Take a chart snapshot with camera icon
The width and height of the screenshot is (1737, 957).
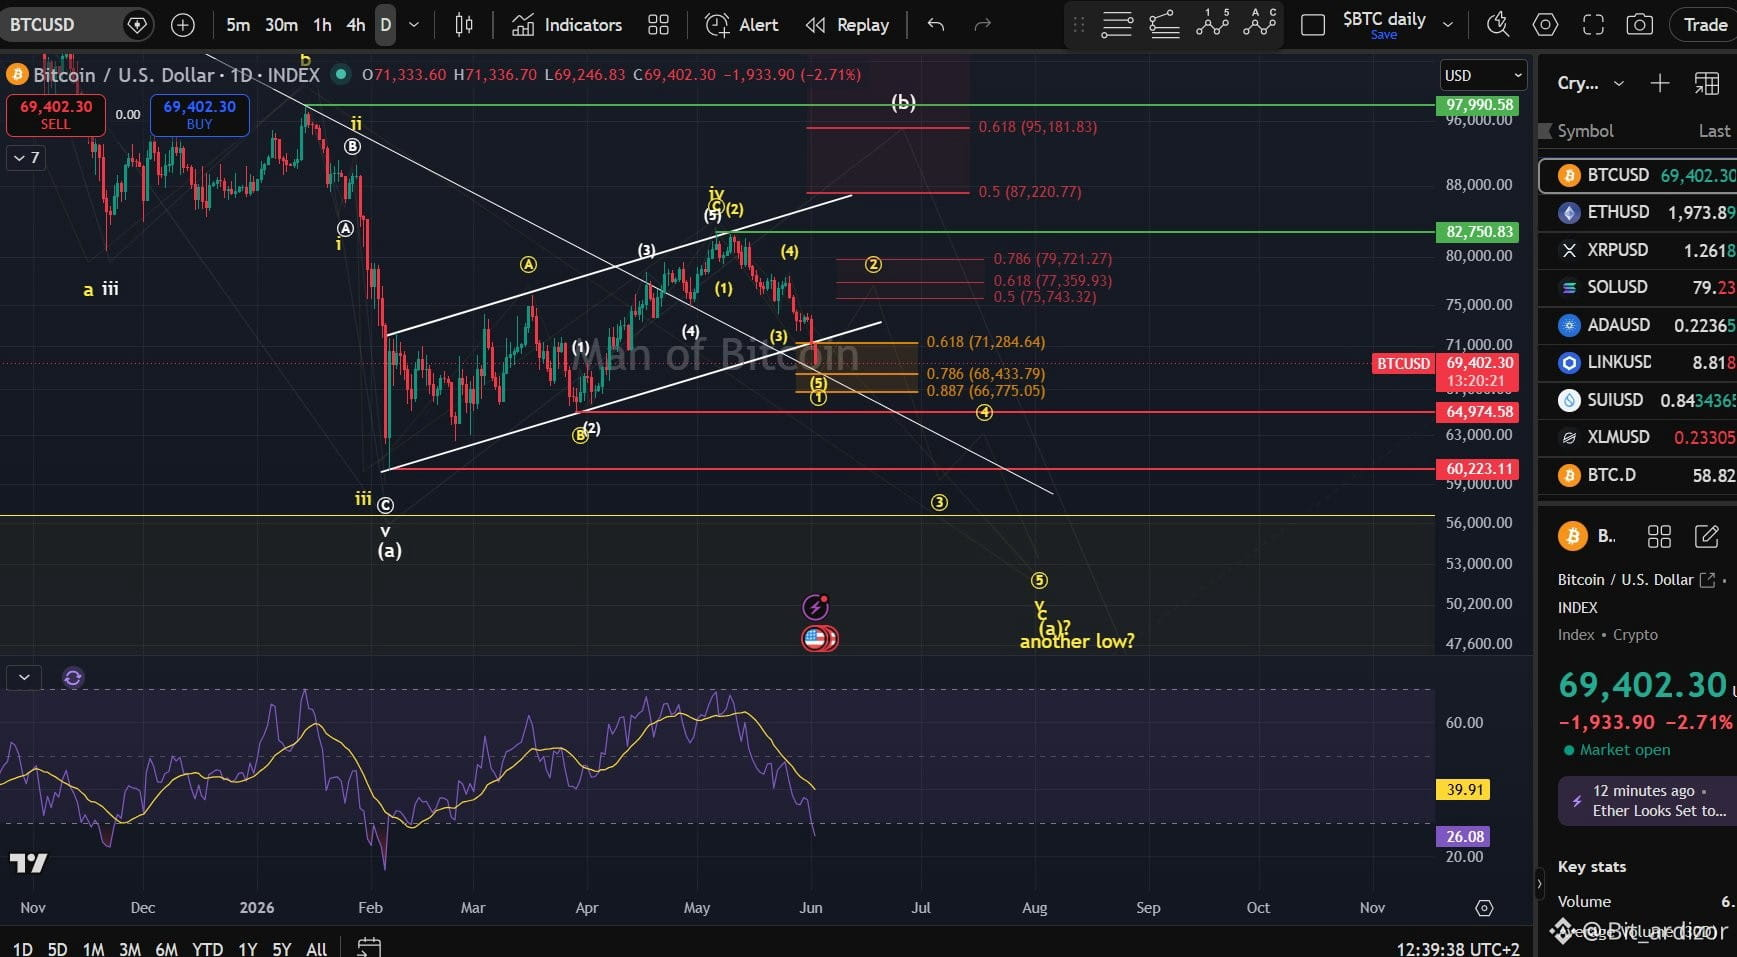1640,25
